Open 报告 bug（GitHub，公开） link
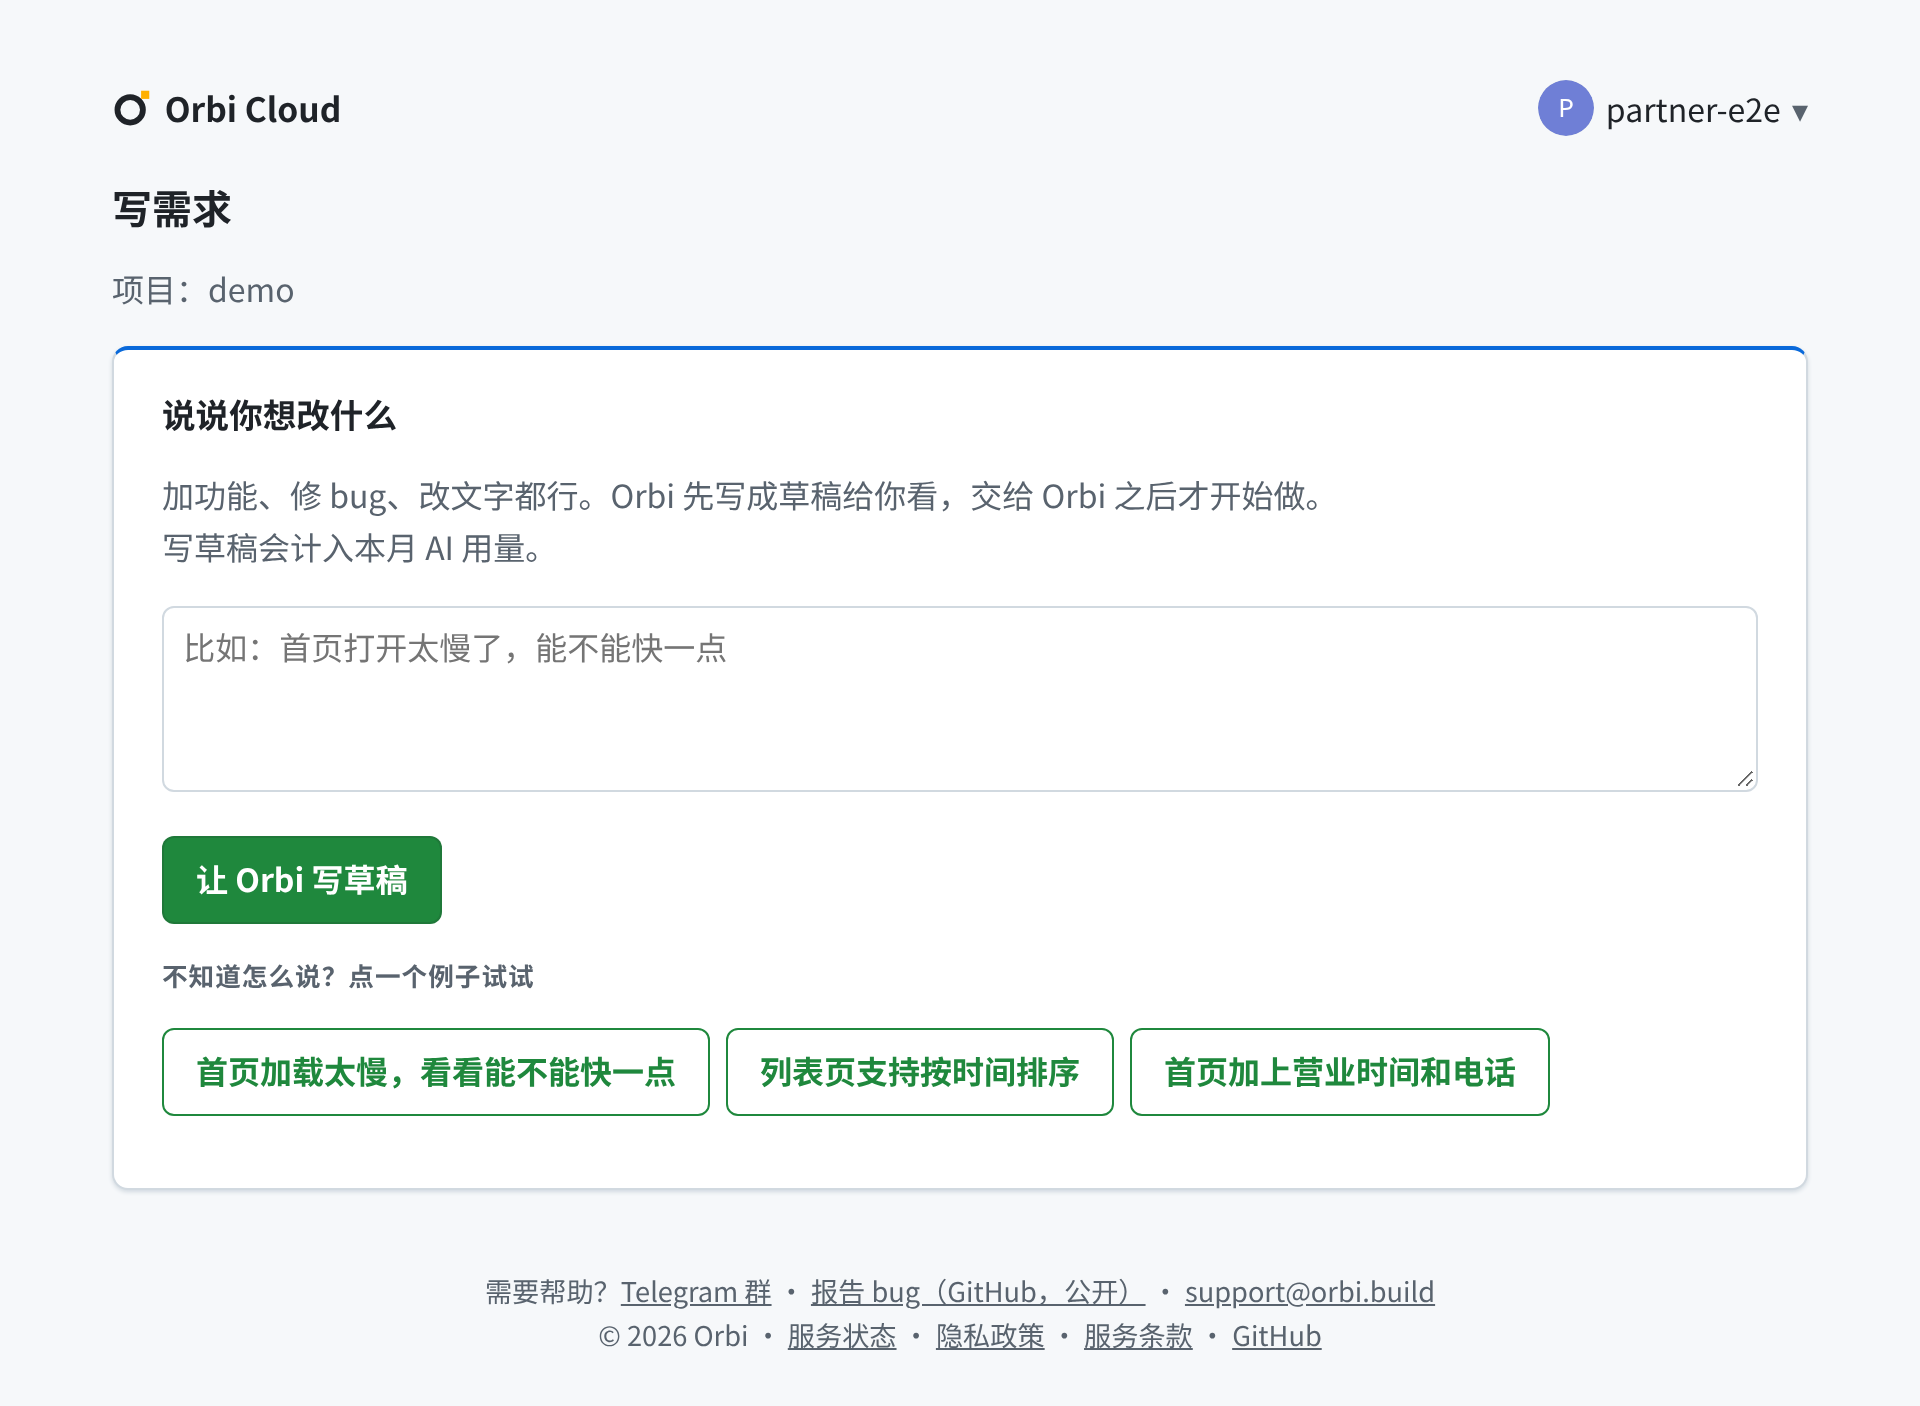 pyautogui.click(x=977, y=1292)
